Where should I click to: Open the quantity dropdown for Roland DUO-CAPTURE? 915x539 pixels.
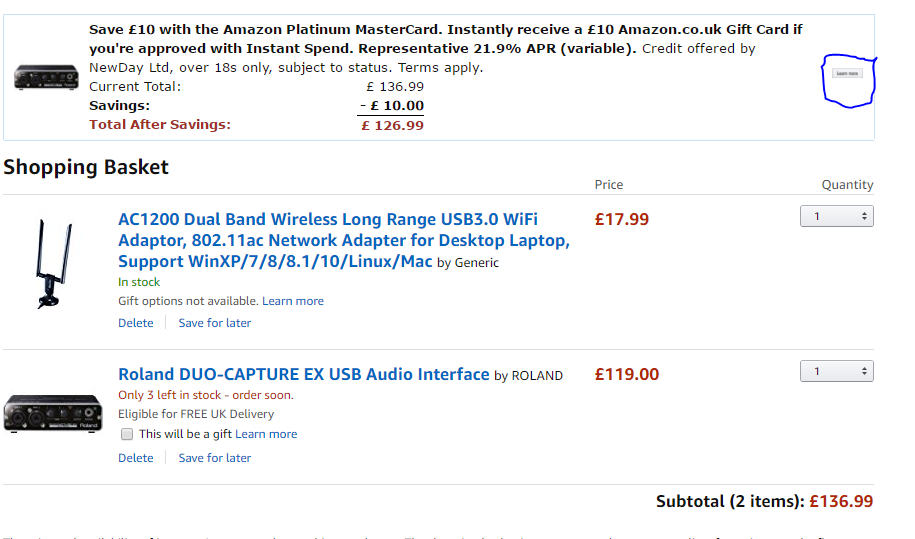(x=836, y=372)
